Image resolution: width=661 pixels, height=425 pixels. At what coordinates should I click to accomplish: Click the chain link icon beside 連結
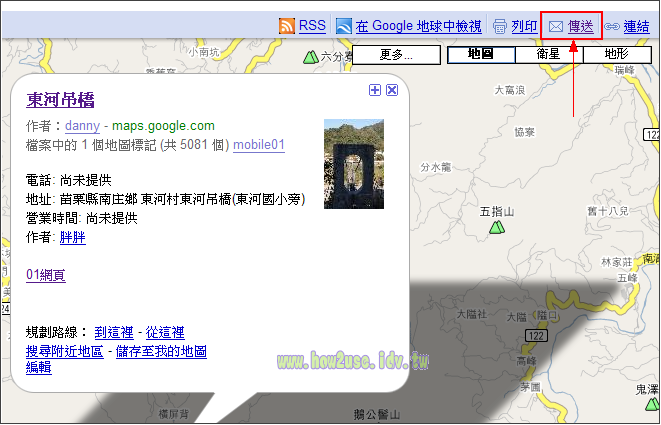click(612, 27)
